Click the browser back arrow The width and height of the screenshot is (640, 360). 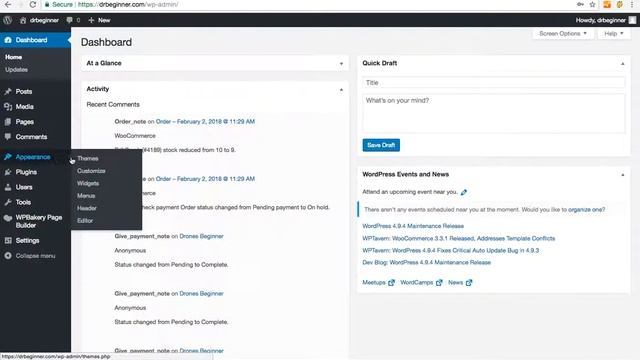pyautogui.click(x=8, y=4)
